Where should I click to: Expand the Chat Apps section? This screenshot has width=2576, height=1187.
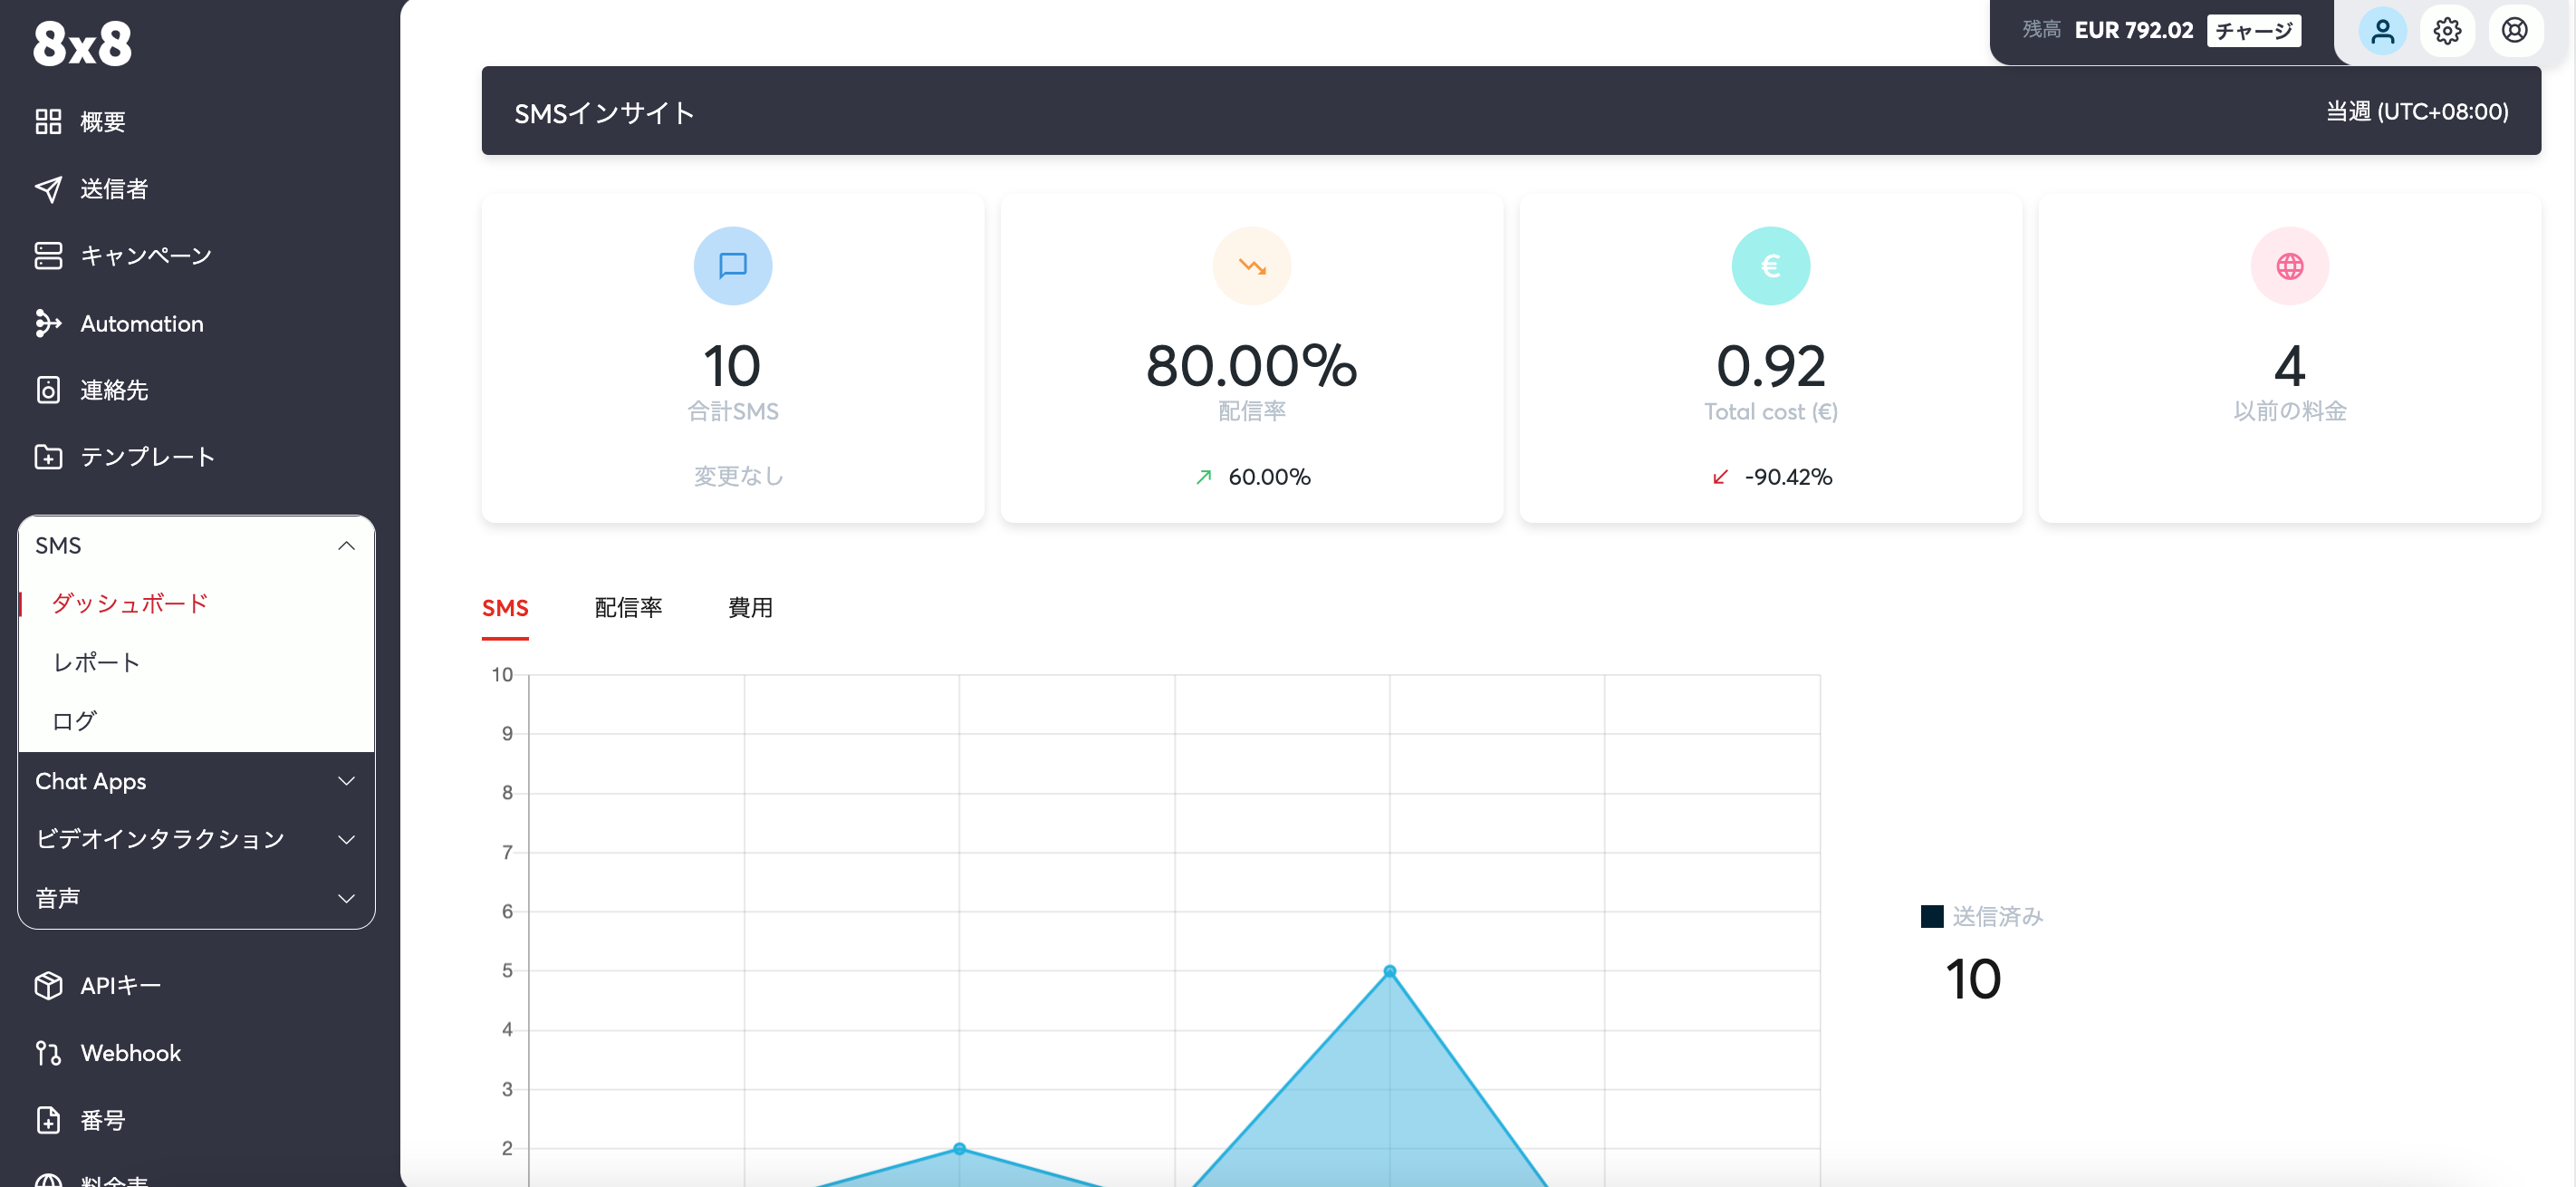[346, 781]
